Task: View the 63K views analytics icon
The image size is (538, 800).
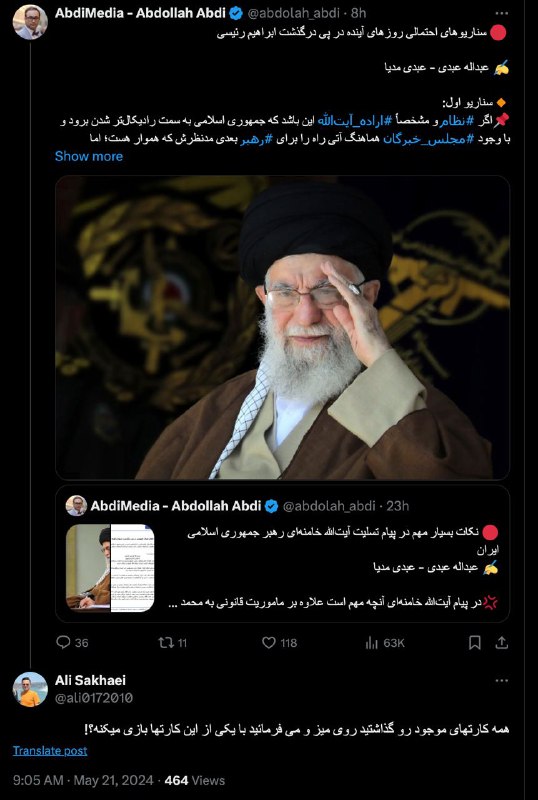Action: 372,643
